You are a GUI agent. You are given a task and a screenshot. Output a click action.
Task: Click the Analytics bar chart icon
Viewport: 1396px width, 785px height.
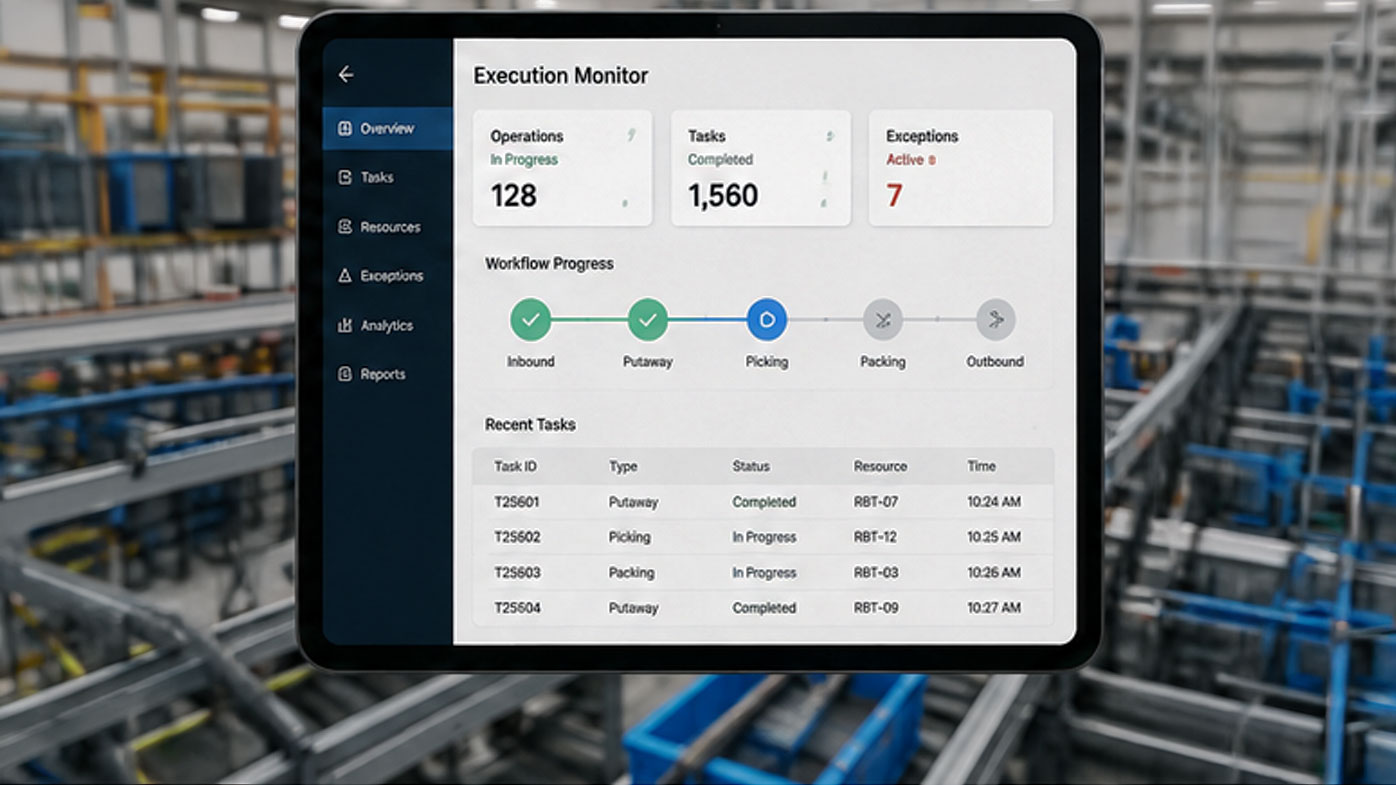345,325
